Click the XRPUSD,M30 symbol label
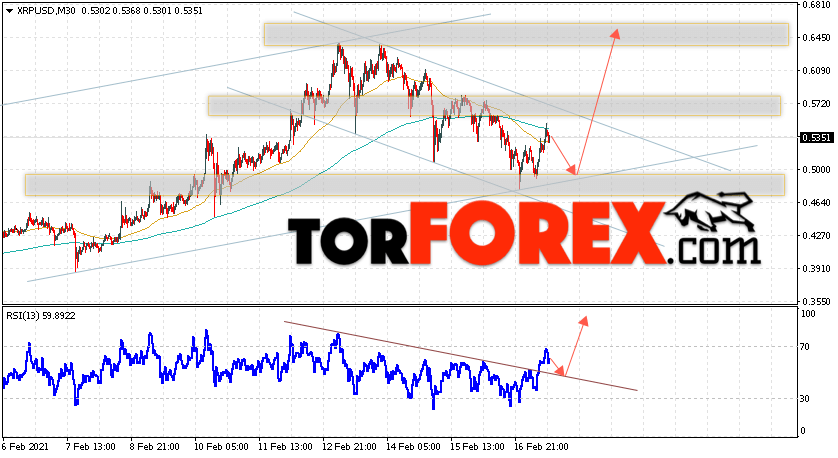This screenshot has height=458, width=838. tap(46, 11)
